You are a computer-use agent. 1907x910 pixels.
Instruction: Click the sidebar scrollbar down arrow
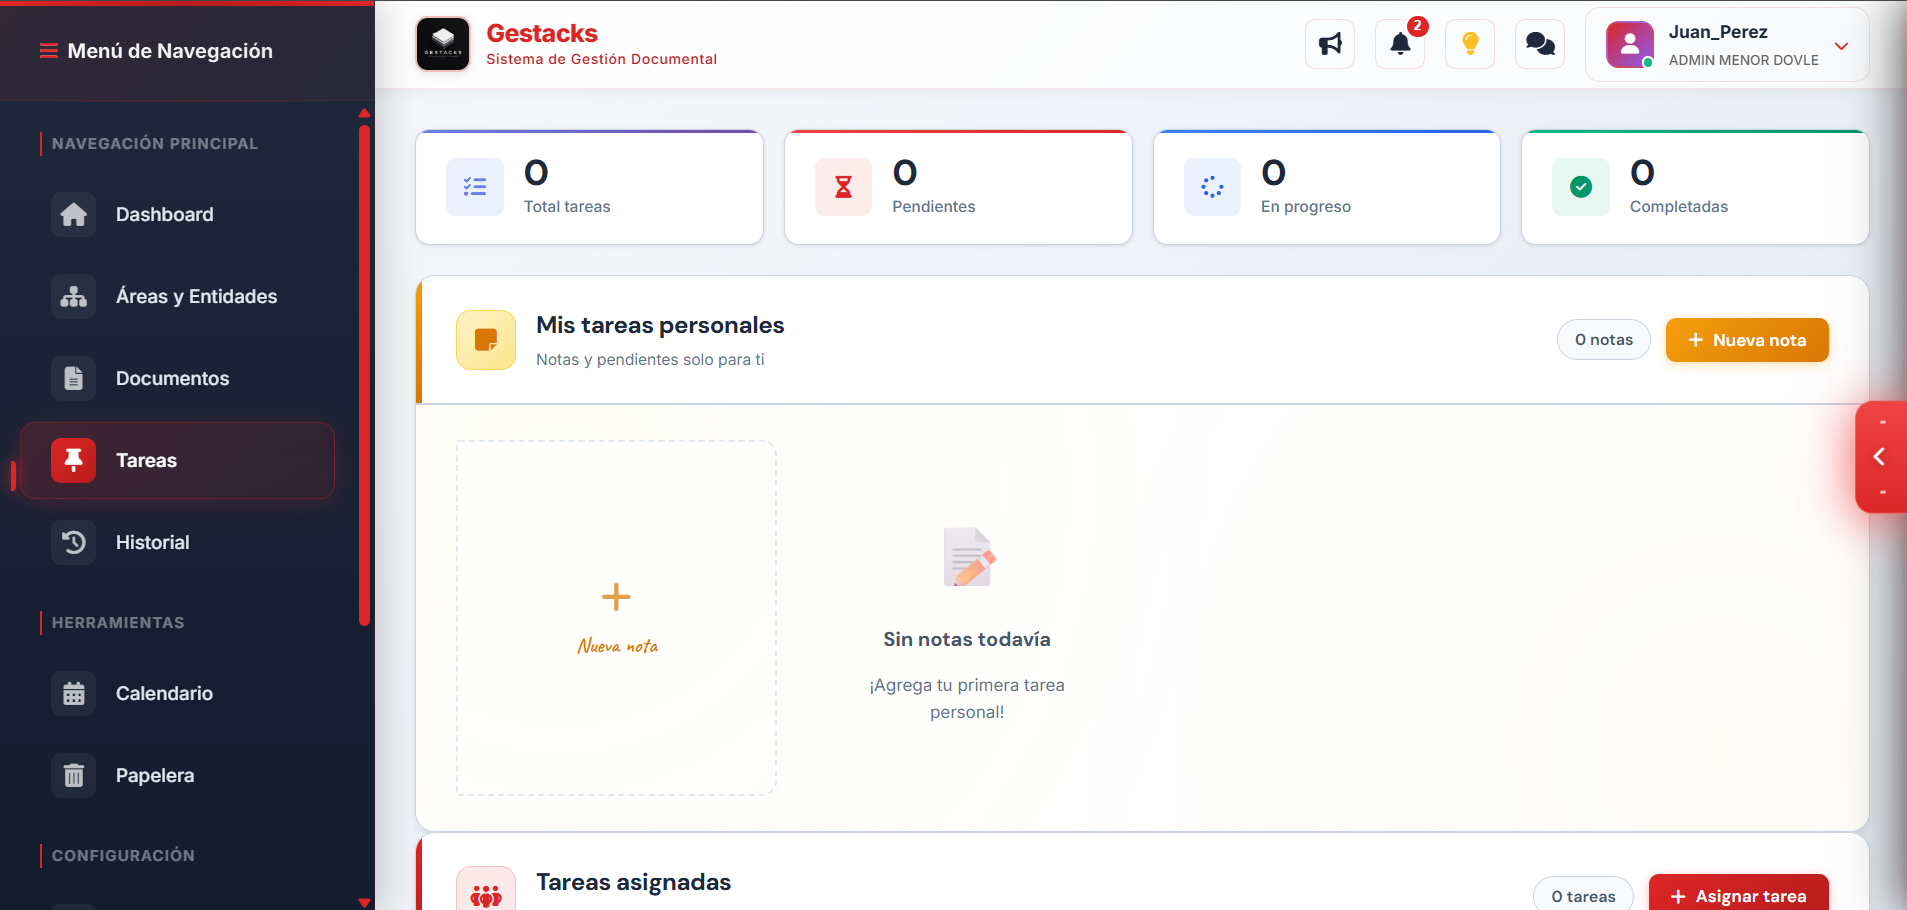coord(364,902)
